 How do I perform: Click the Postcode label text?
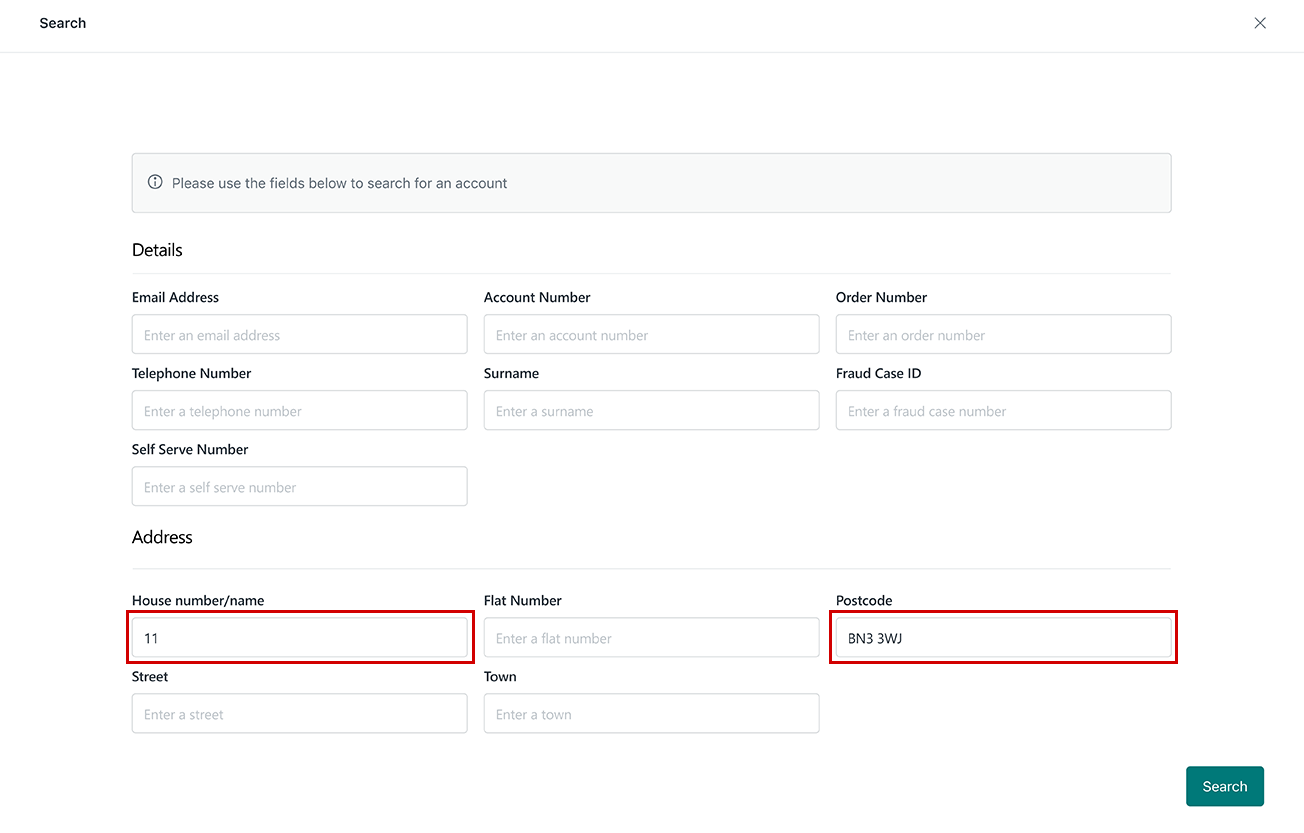(864, 600)
